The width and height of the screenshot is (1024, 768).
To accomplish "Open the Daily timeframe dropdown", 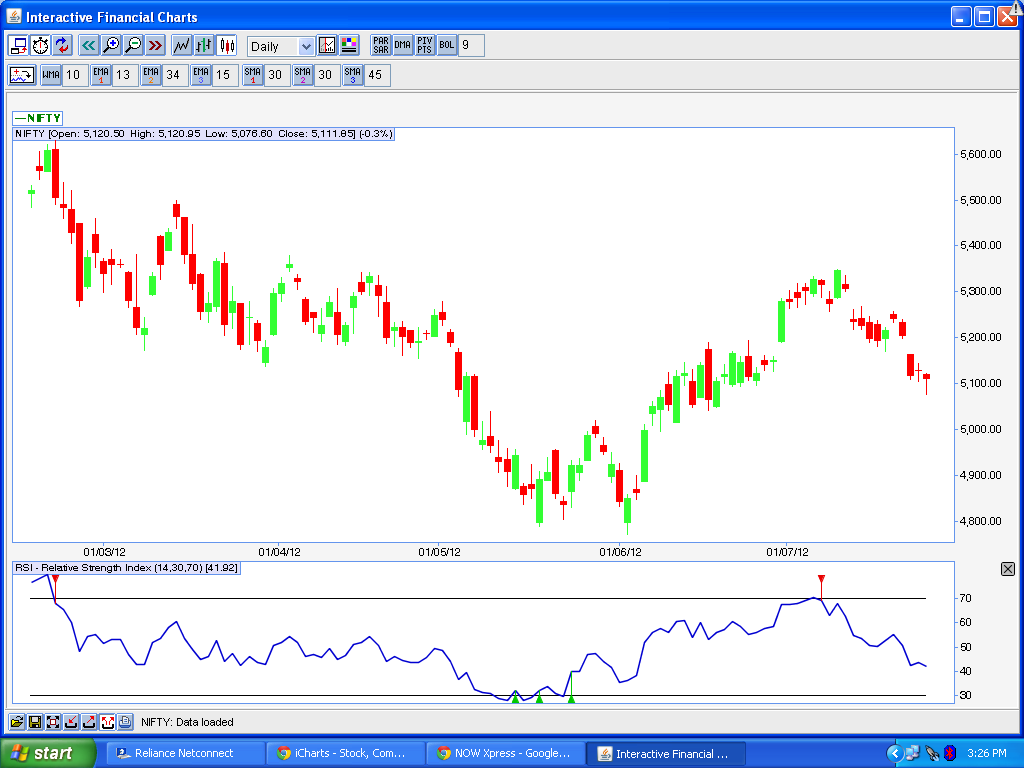I will 306,46.
